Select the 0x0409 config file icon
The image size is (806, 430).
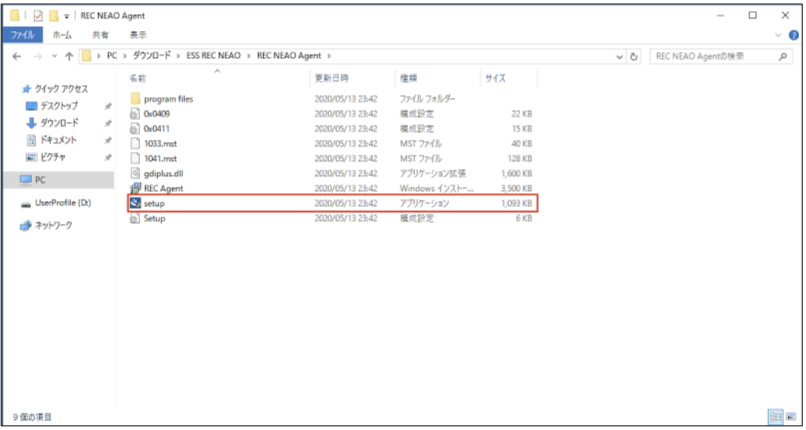(x=135, y=114)
